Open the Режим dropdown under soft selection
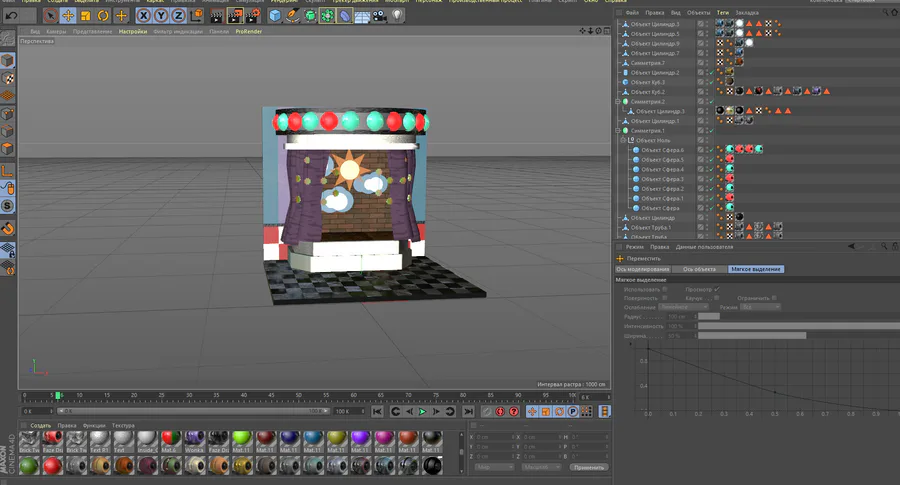Image resolution: width=900 pixels, height=485 pixels. (x=760, y=307)
